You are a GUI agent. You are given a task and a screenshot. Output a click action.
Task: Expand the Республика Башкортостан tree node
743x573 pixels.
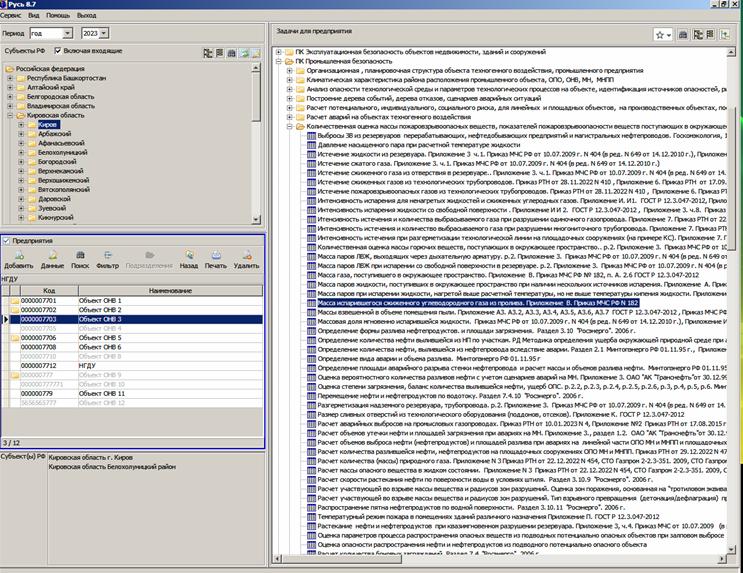[x=9, y=77]
